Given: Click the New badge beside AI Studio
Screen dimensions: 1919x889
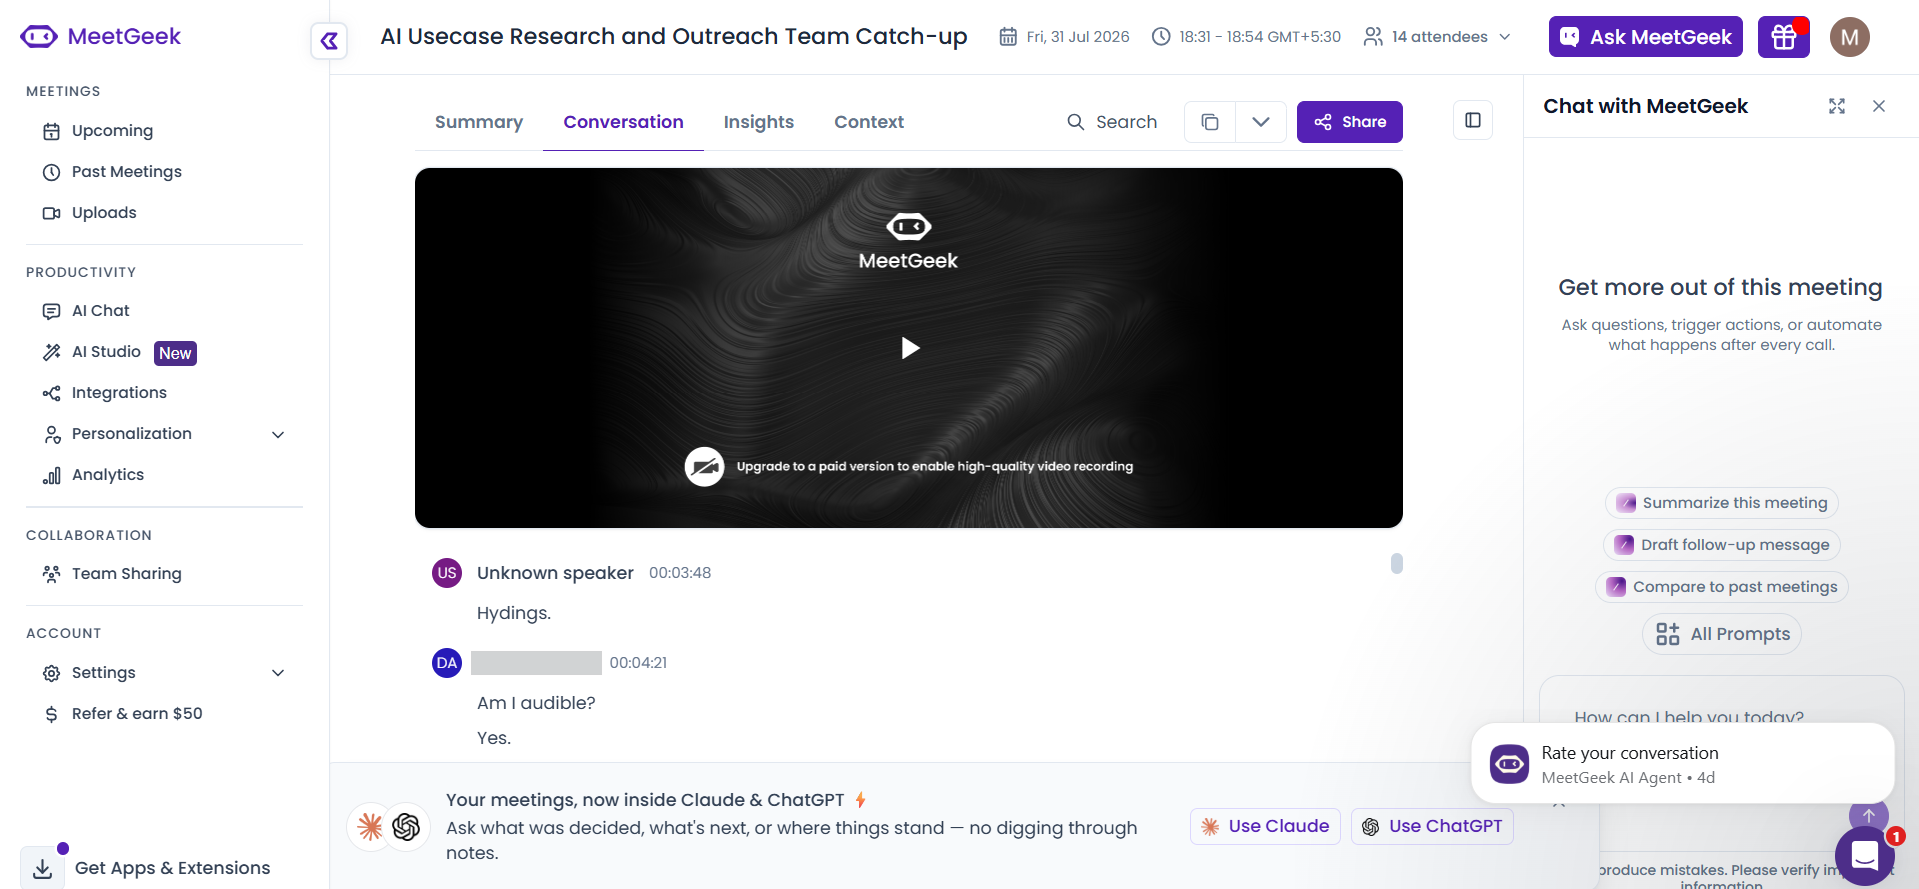Looking at the screenshot, I should pyautogui.click(x=175, y=353).
